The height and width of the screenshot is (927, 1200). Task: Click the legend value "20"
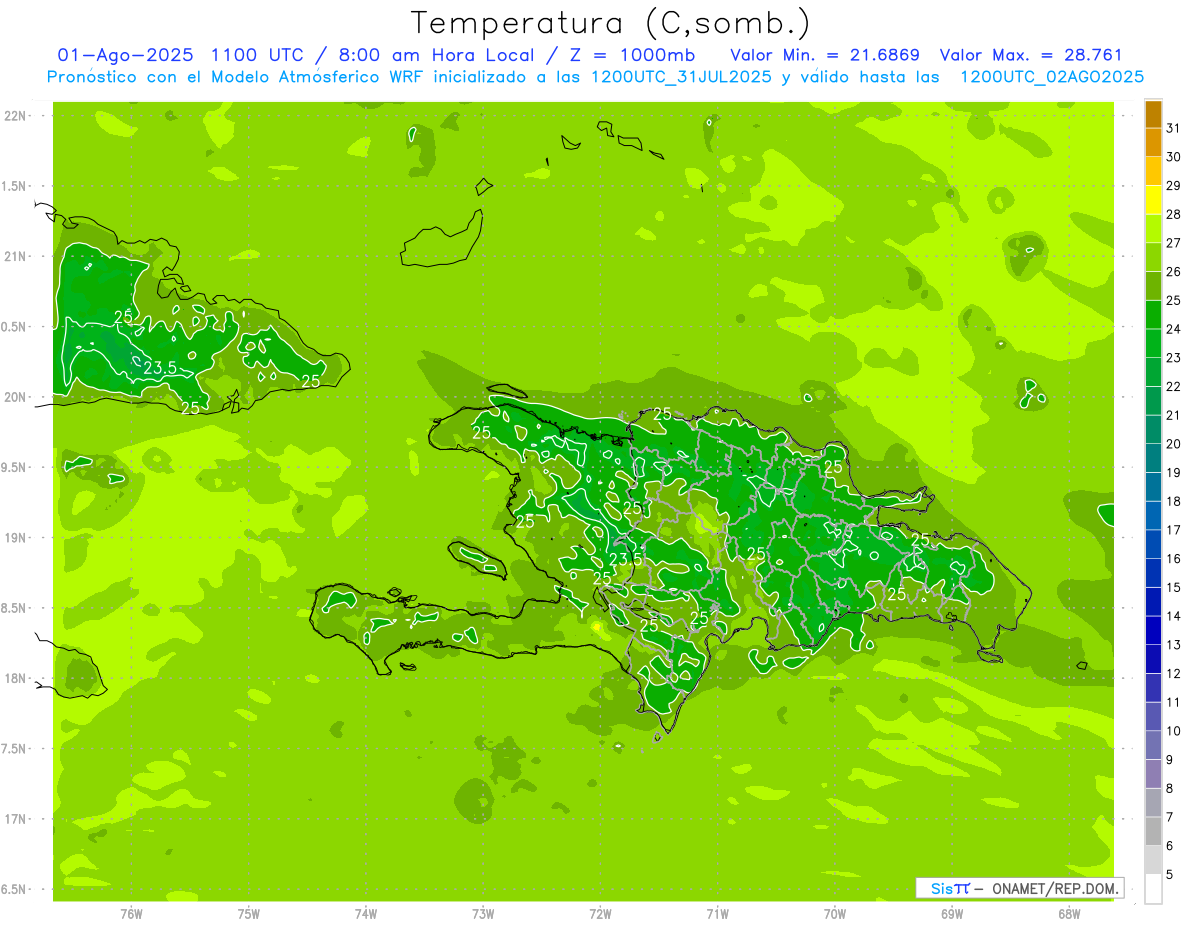[1174, 443]
